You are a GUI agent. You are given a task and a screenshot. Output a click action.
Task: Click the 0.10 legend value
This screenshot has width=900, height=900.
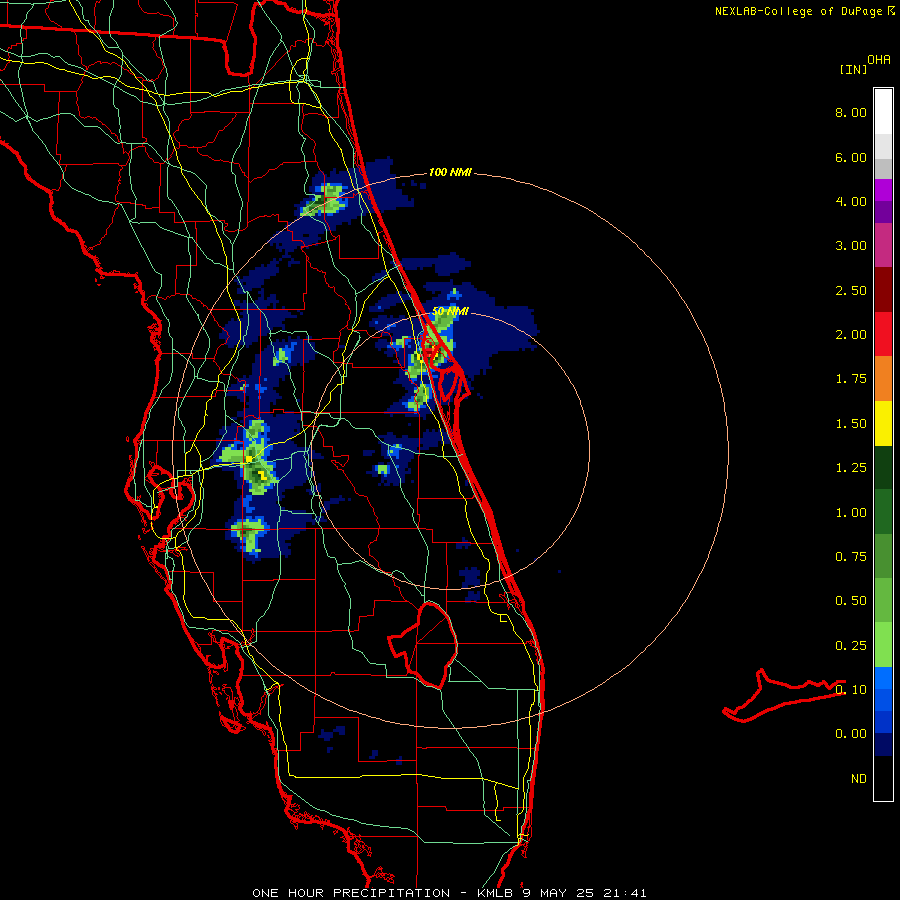(851, 690)
